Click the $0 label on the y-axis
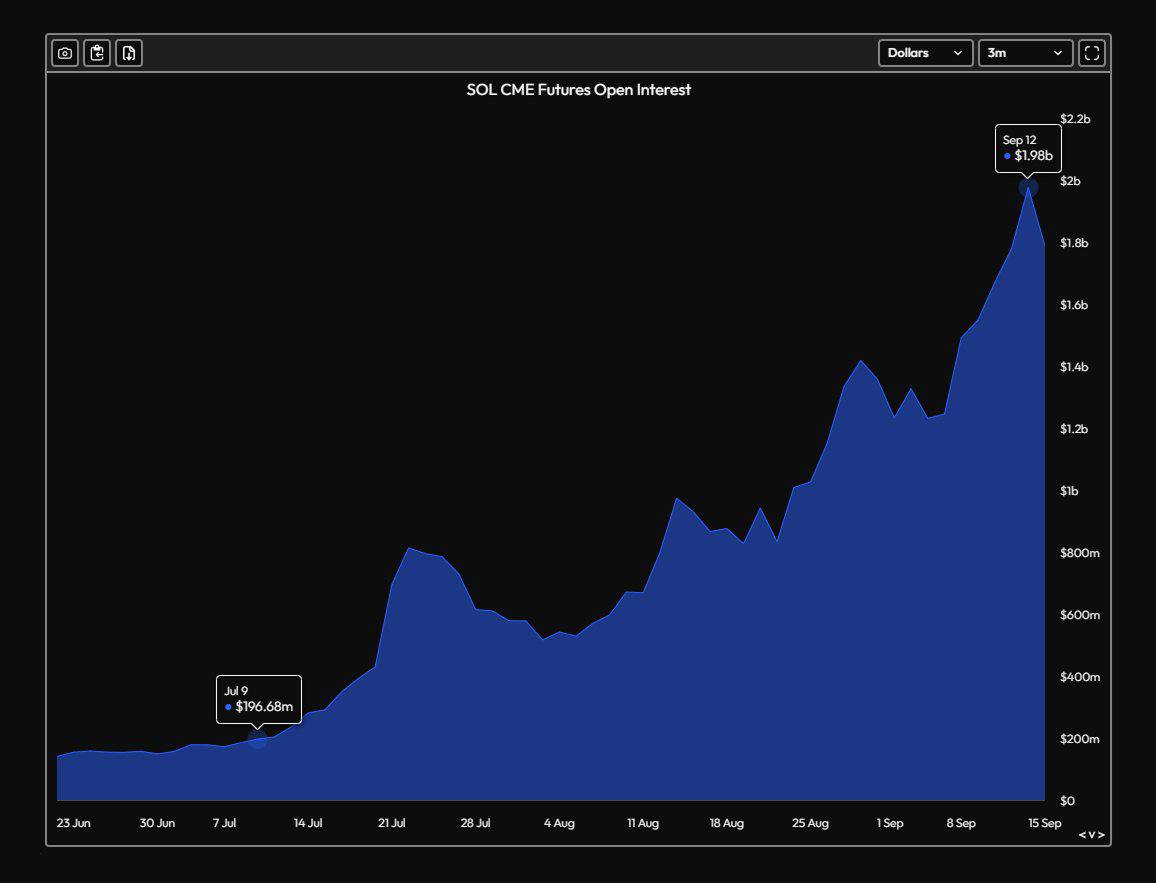Image resolution: width=1156 pixels, height=883 pixels. coord(1068,800)
